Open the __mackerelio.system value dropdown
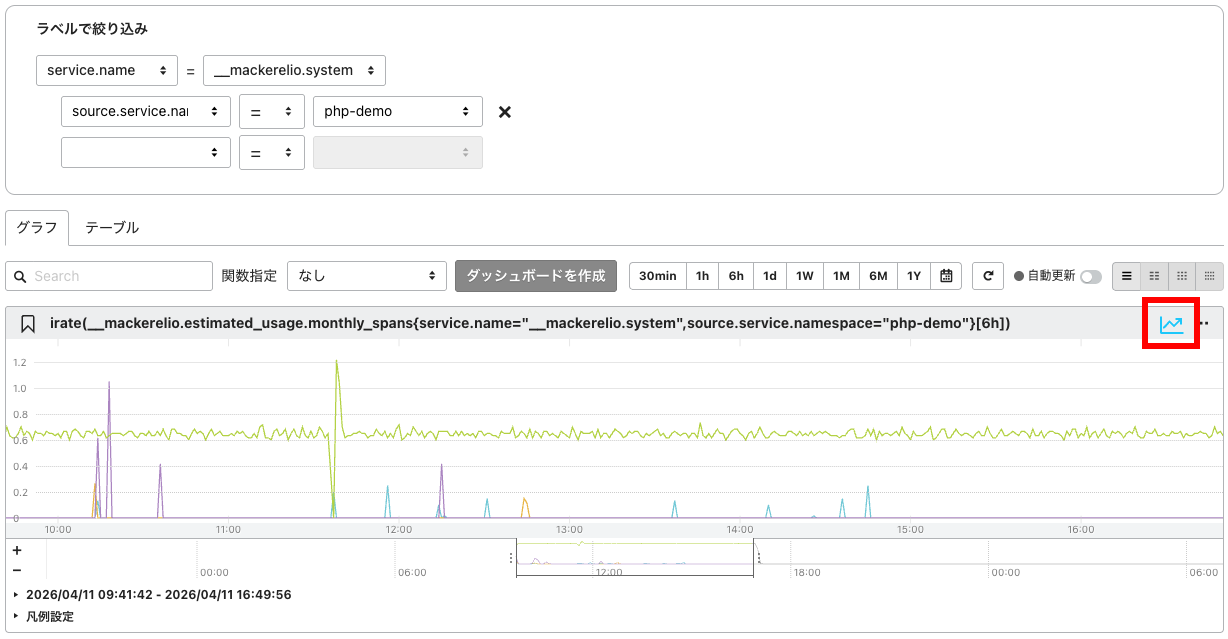1228x639 pixels. pos(294,70)
